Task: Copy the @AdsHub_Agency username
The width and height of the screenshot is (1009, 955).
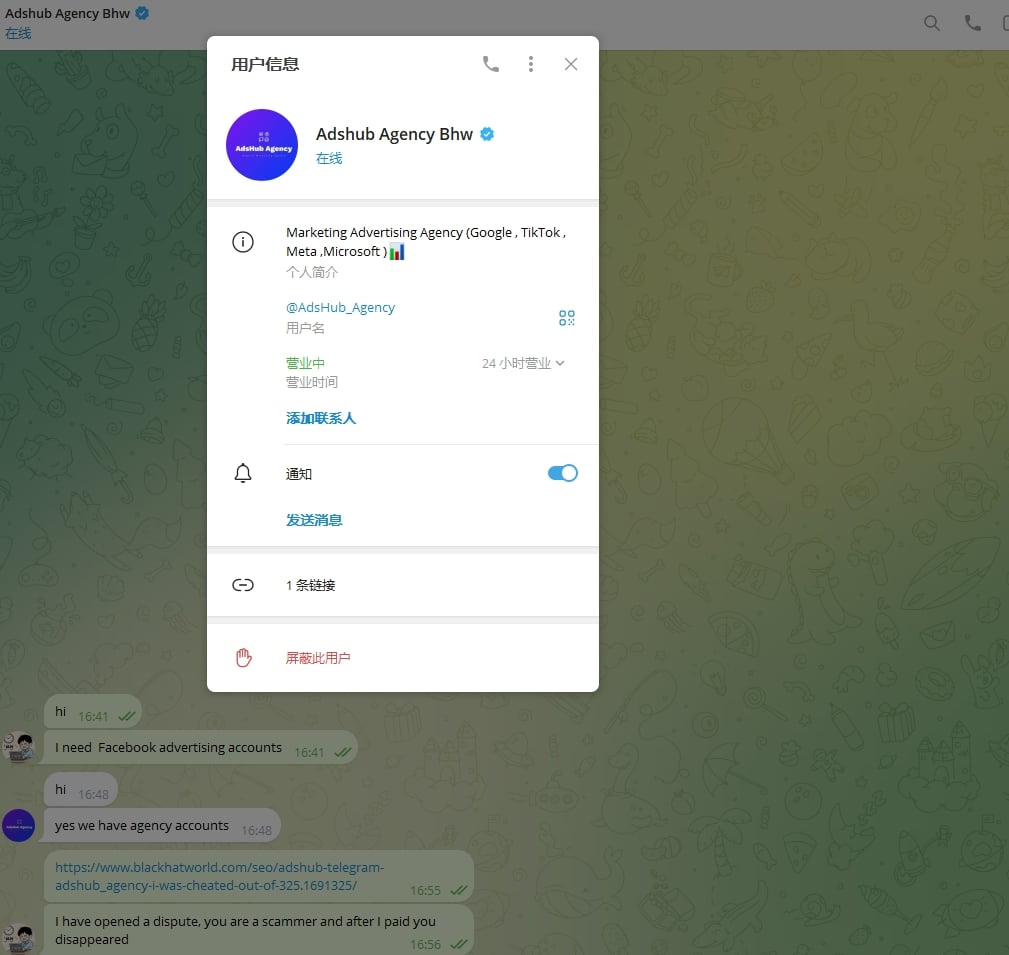Action: click(x=340, y=308)
